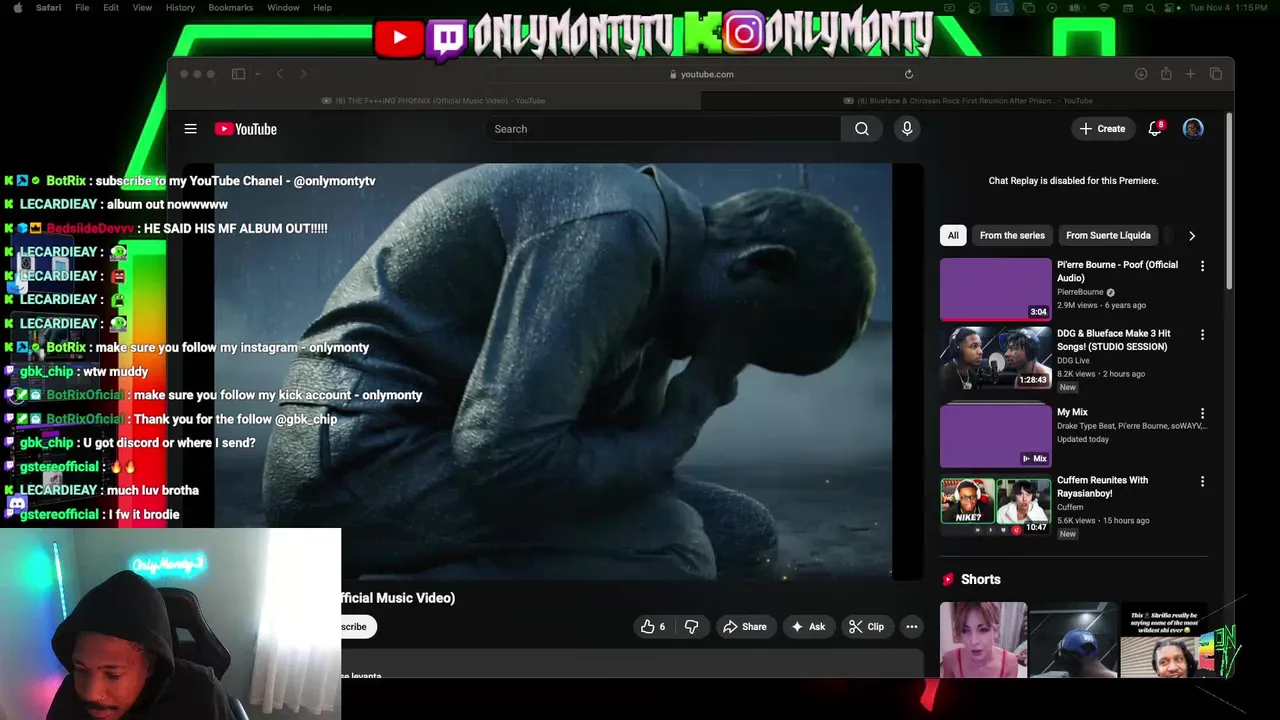Click the Clip button
Viewport: 1280px width, 720px height.
866,627
